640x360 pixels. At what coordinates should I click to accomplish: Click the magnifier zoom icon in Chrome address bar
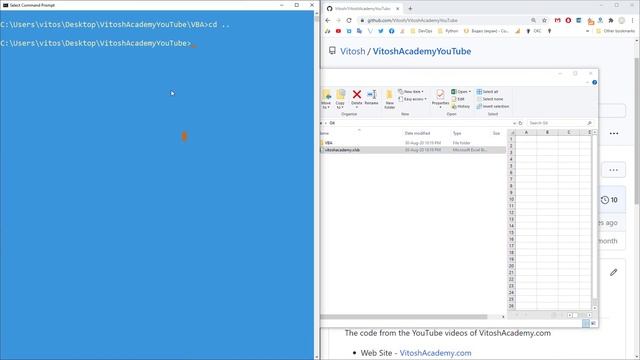click(x=533, y=20)
